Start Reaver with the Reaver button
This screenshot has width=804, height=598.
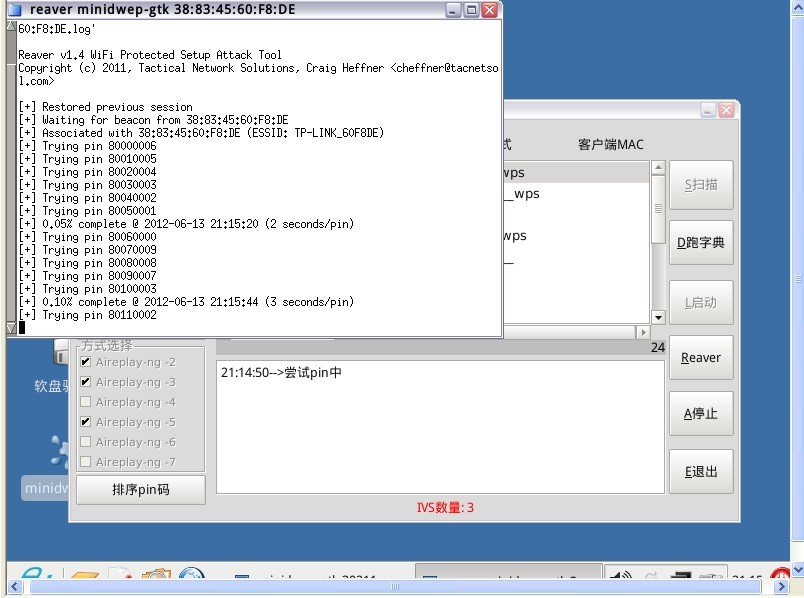pos(701,357)
